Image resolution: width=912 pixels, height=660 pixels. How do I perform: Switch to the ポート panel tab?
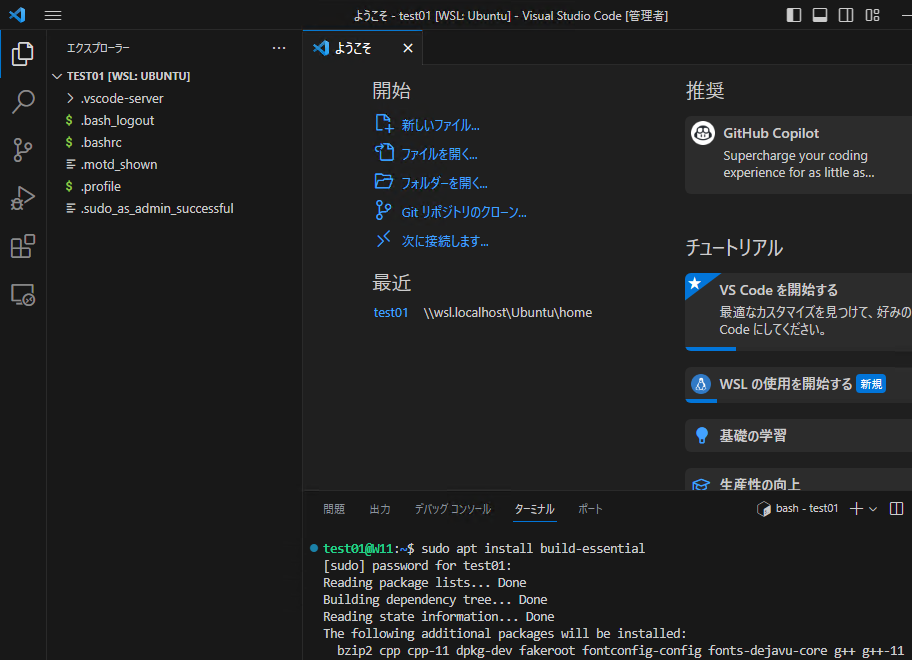[x=590, y=509]
